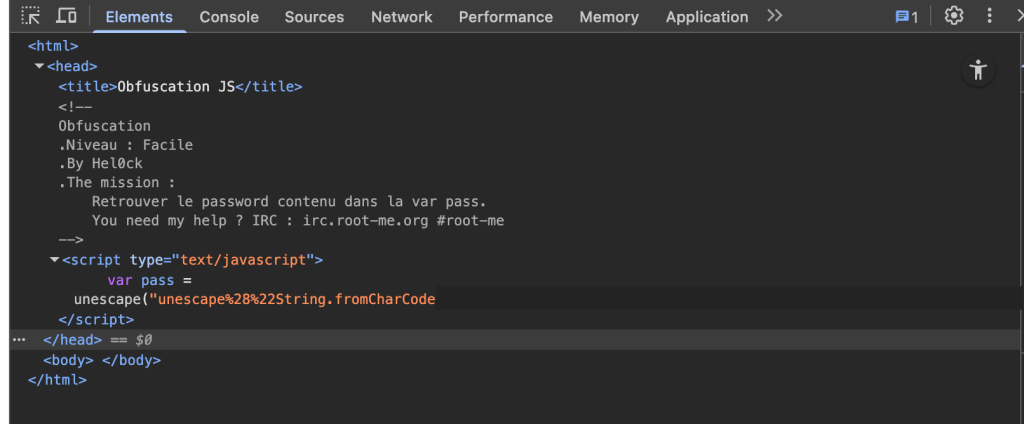Select the Memory tab
This screenshot has height=424, width=1024.
point(608,17)
